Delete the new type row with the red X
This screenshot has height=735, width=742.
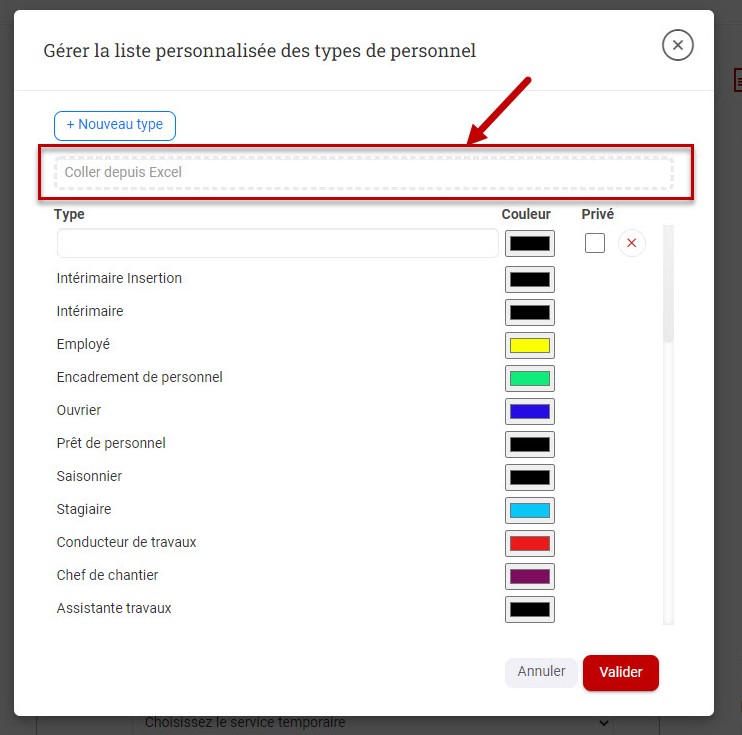point(631,243)
